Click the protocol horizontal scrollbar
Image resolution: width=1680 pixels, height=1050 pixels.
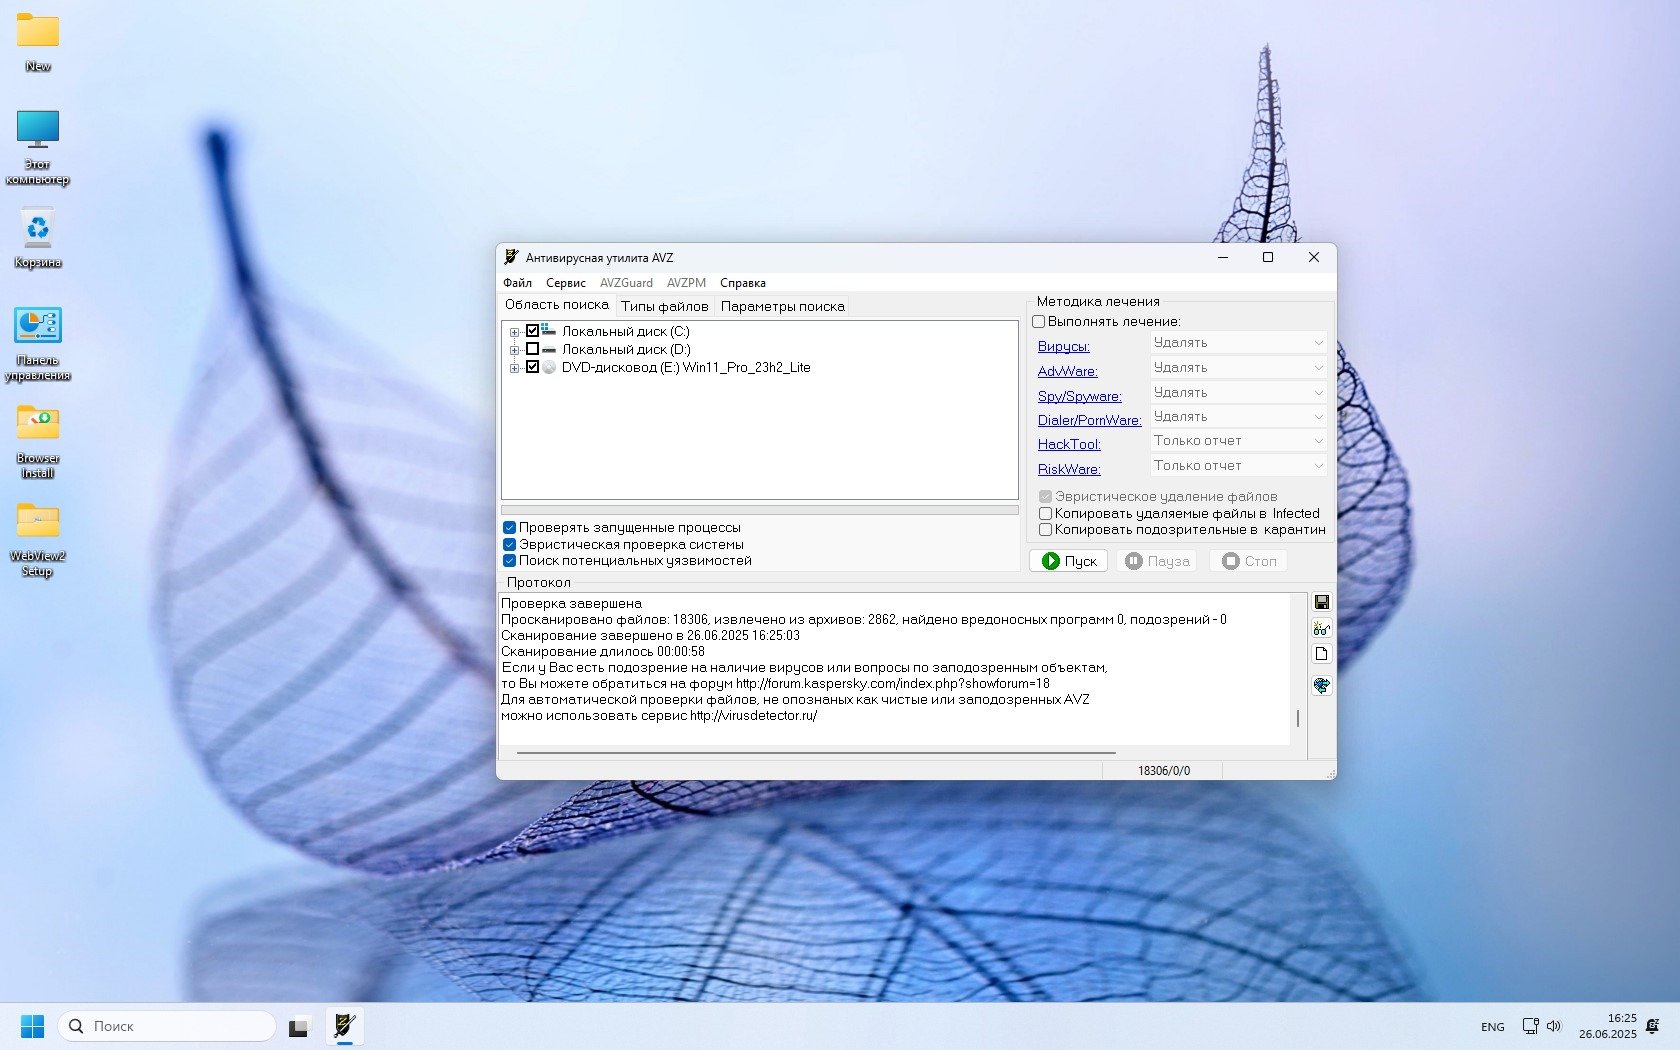815,752
